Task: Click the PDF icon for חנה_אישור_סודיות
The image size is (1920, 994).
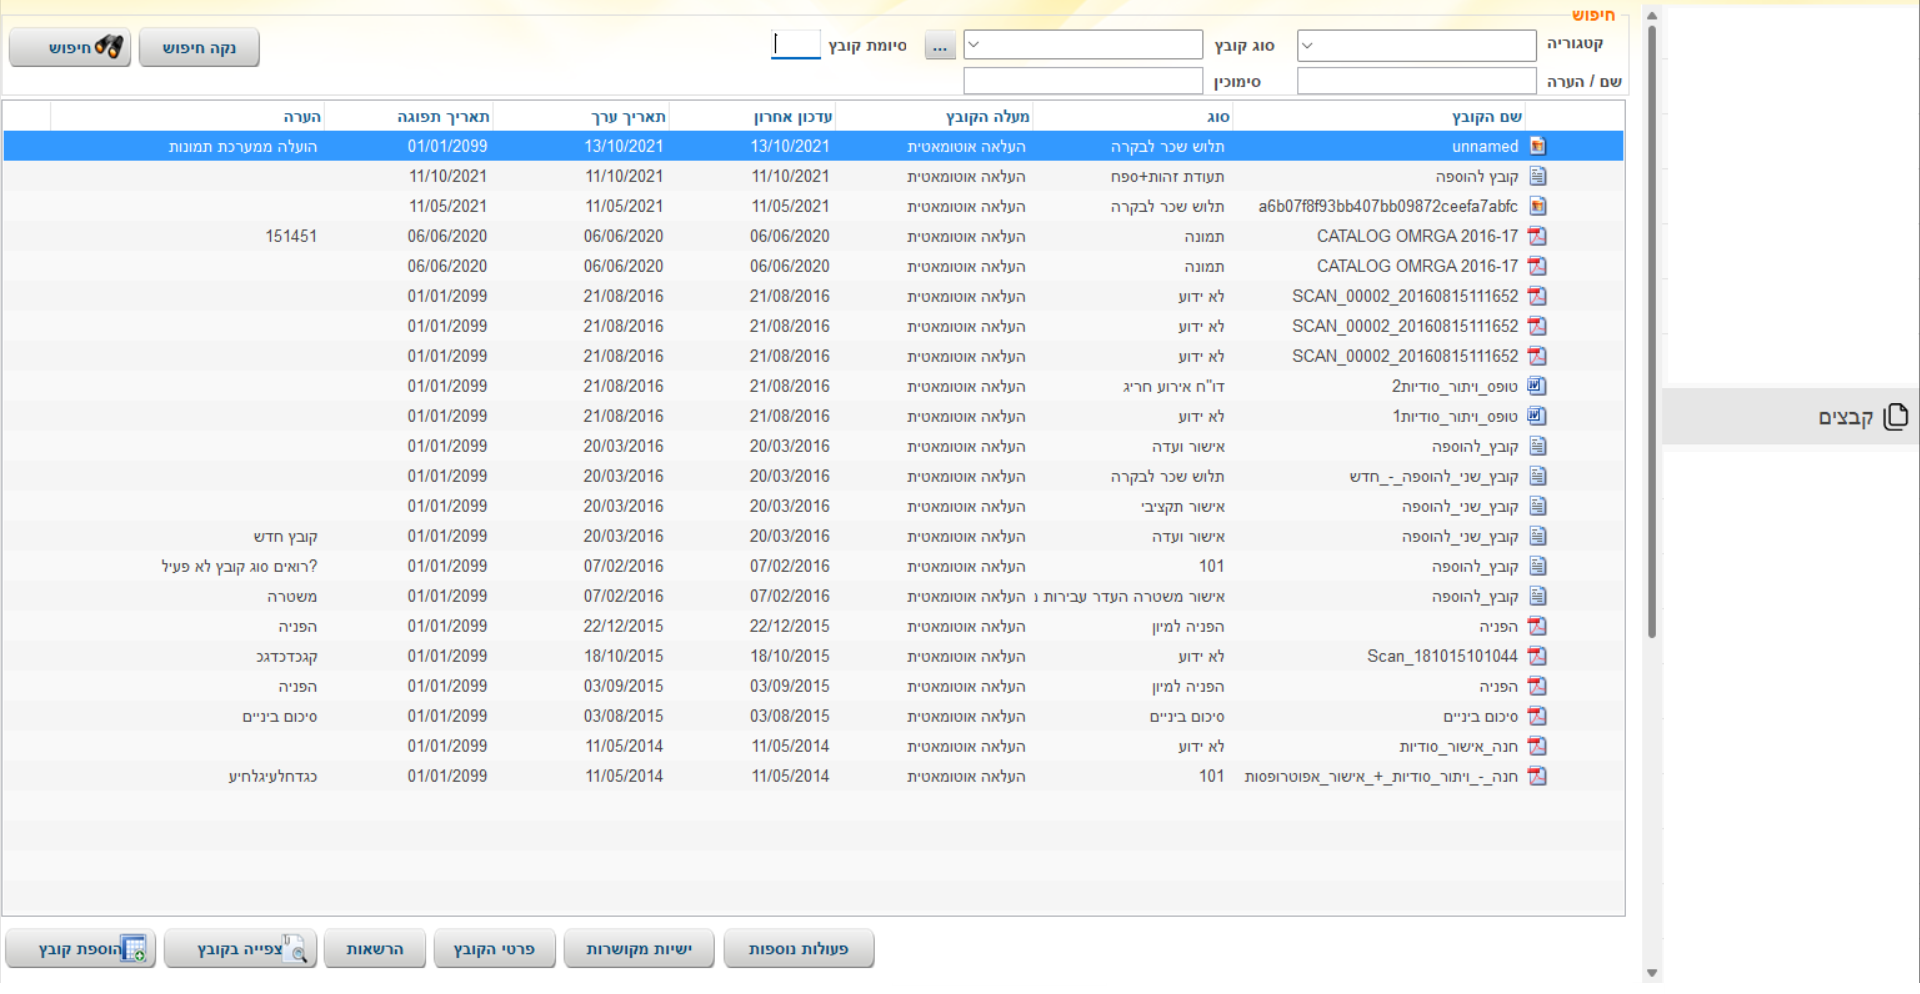Action: (x=1537, y=746)
